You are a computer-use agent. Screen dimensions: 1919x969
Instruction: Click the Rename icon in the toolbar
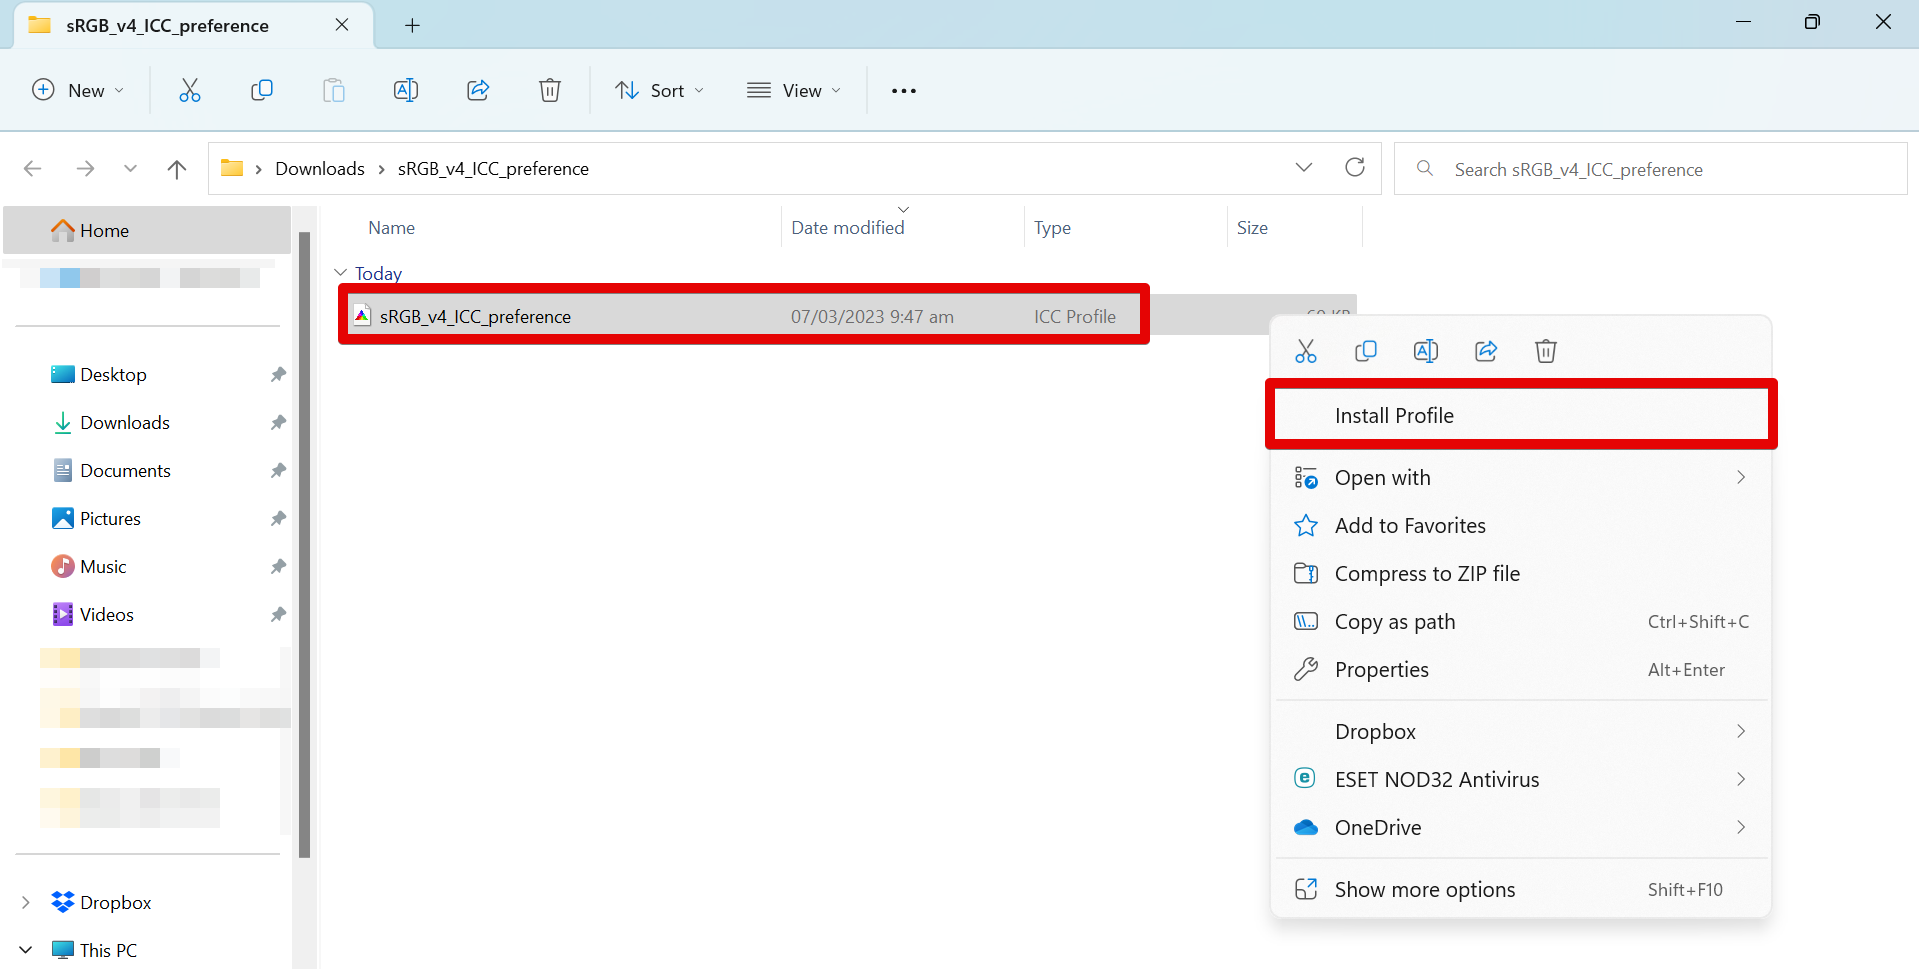406,90
